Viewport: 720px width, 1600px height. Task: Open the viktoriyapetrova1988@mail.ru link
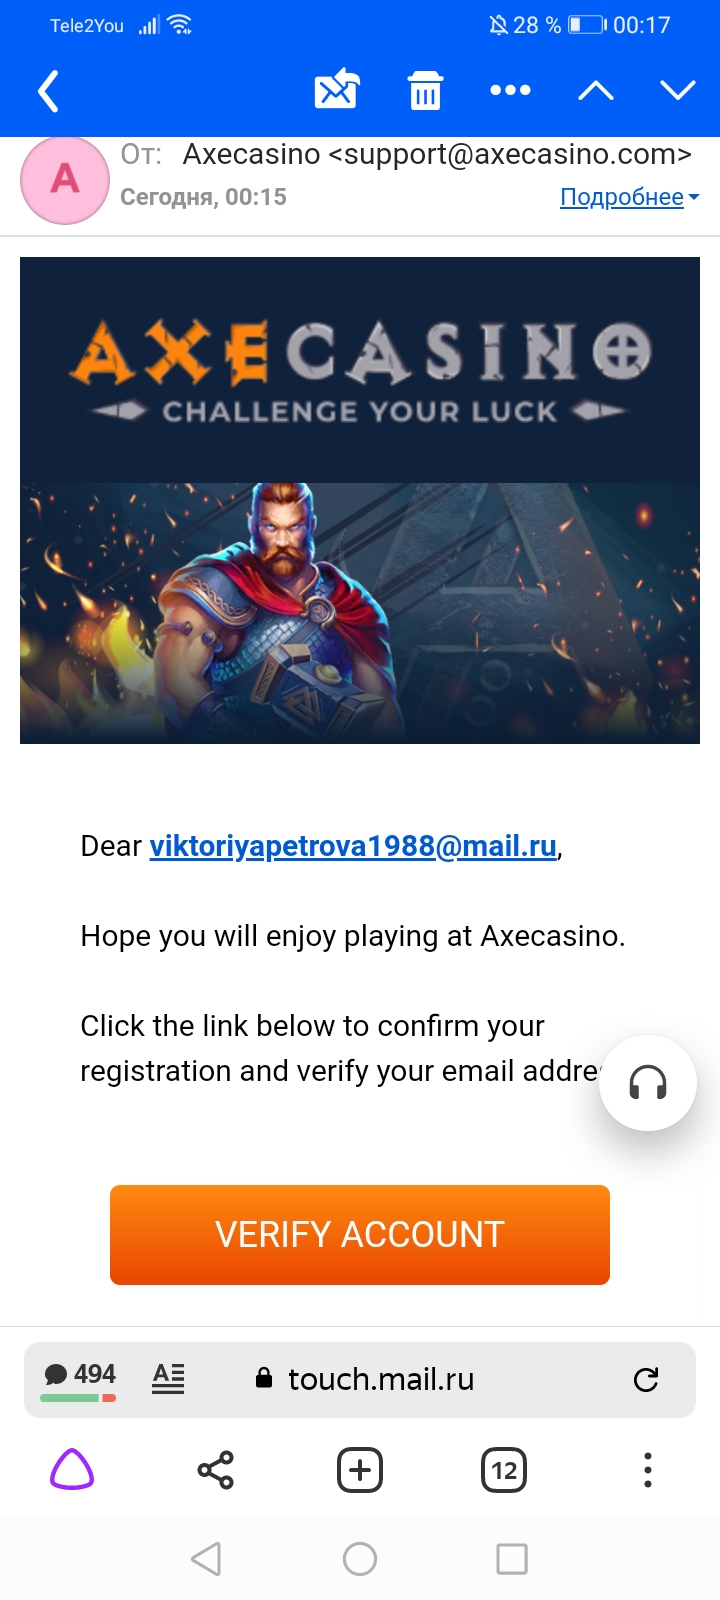353,846
